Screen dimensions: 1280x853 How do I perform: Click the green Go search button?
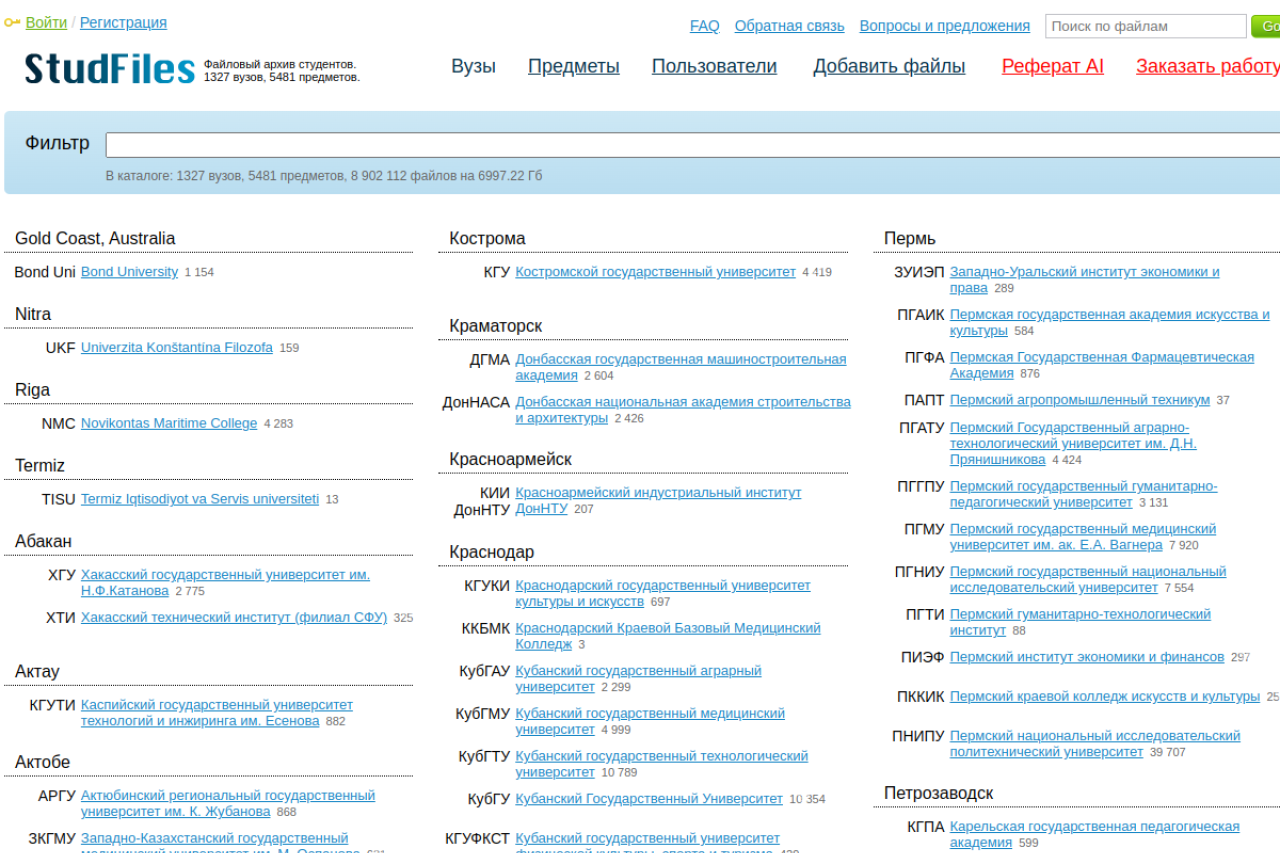coord(1265,26)
